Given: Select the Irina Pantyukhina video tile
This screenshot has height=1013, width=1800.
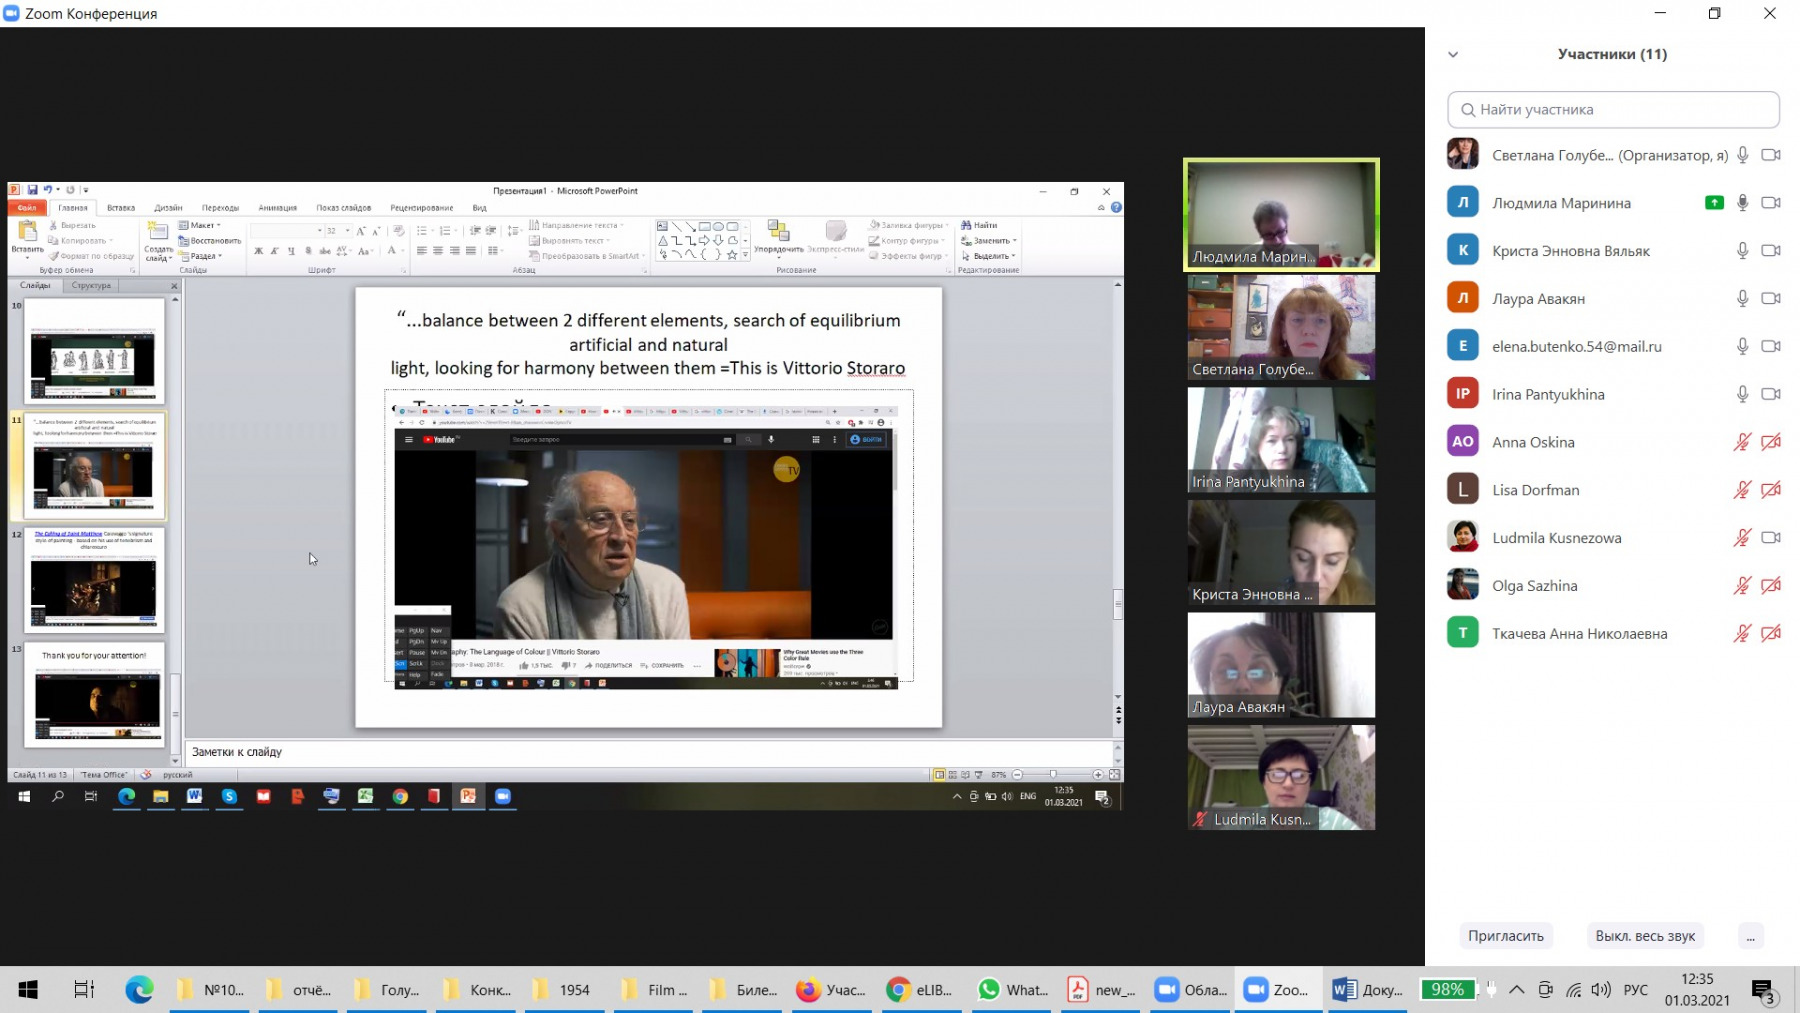Looking at the screenshot, I should pos(1281,440).
